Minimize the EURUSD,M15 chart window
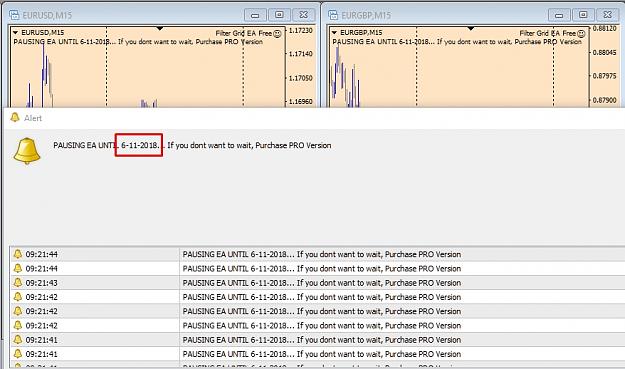625x369 pixels. (255, 15)
